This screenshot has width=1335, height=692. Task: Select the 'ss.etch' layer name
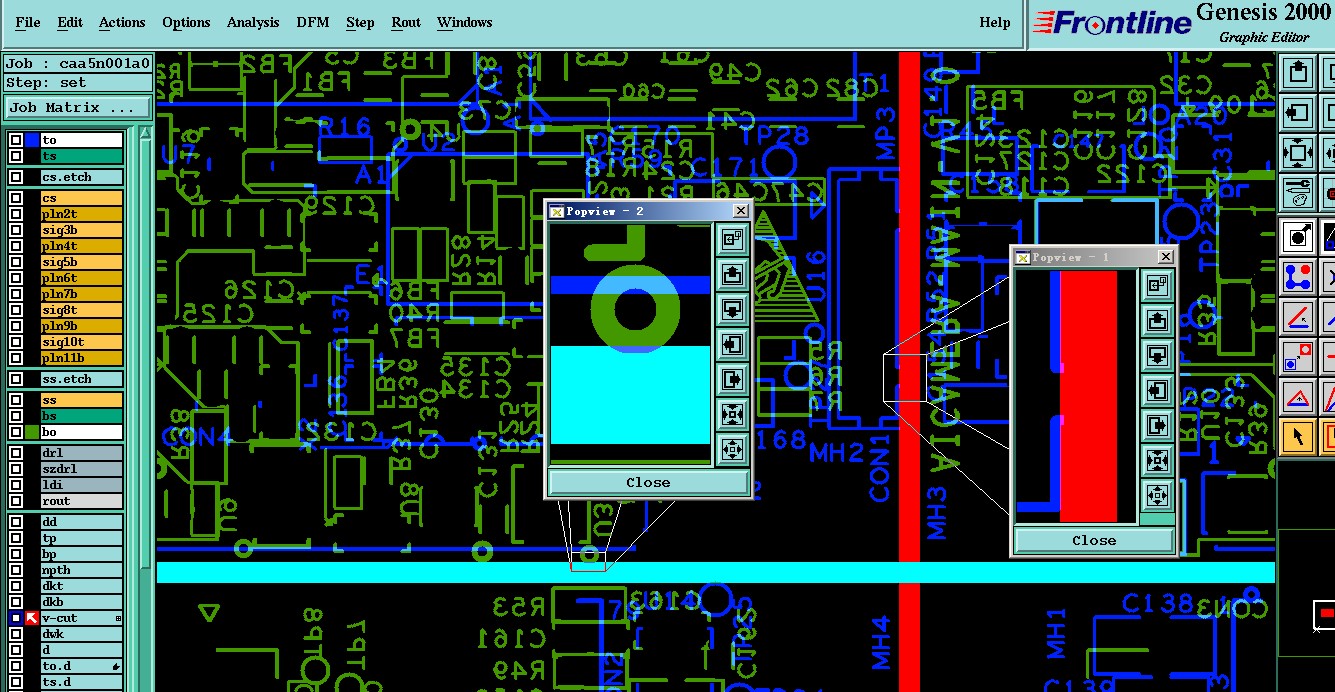point(81,379)
